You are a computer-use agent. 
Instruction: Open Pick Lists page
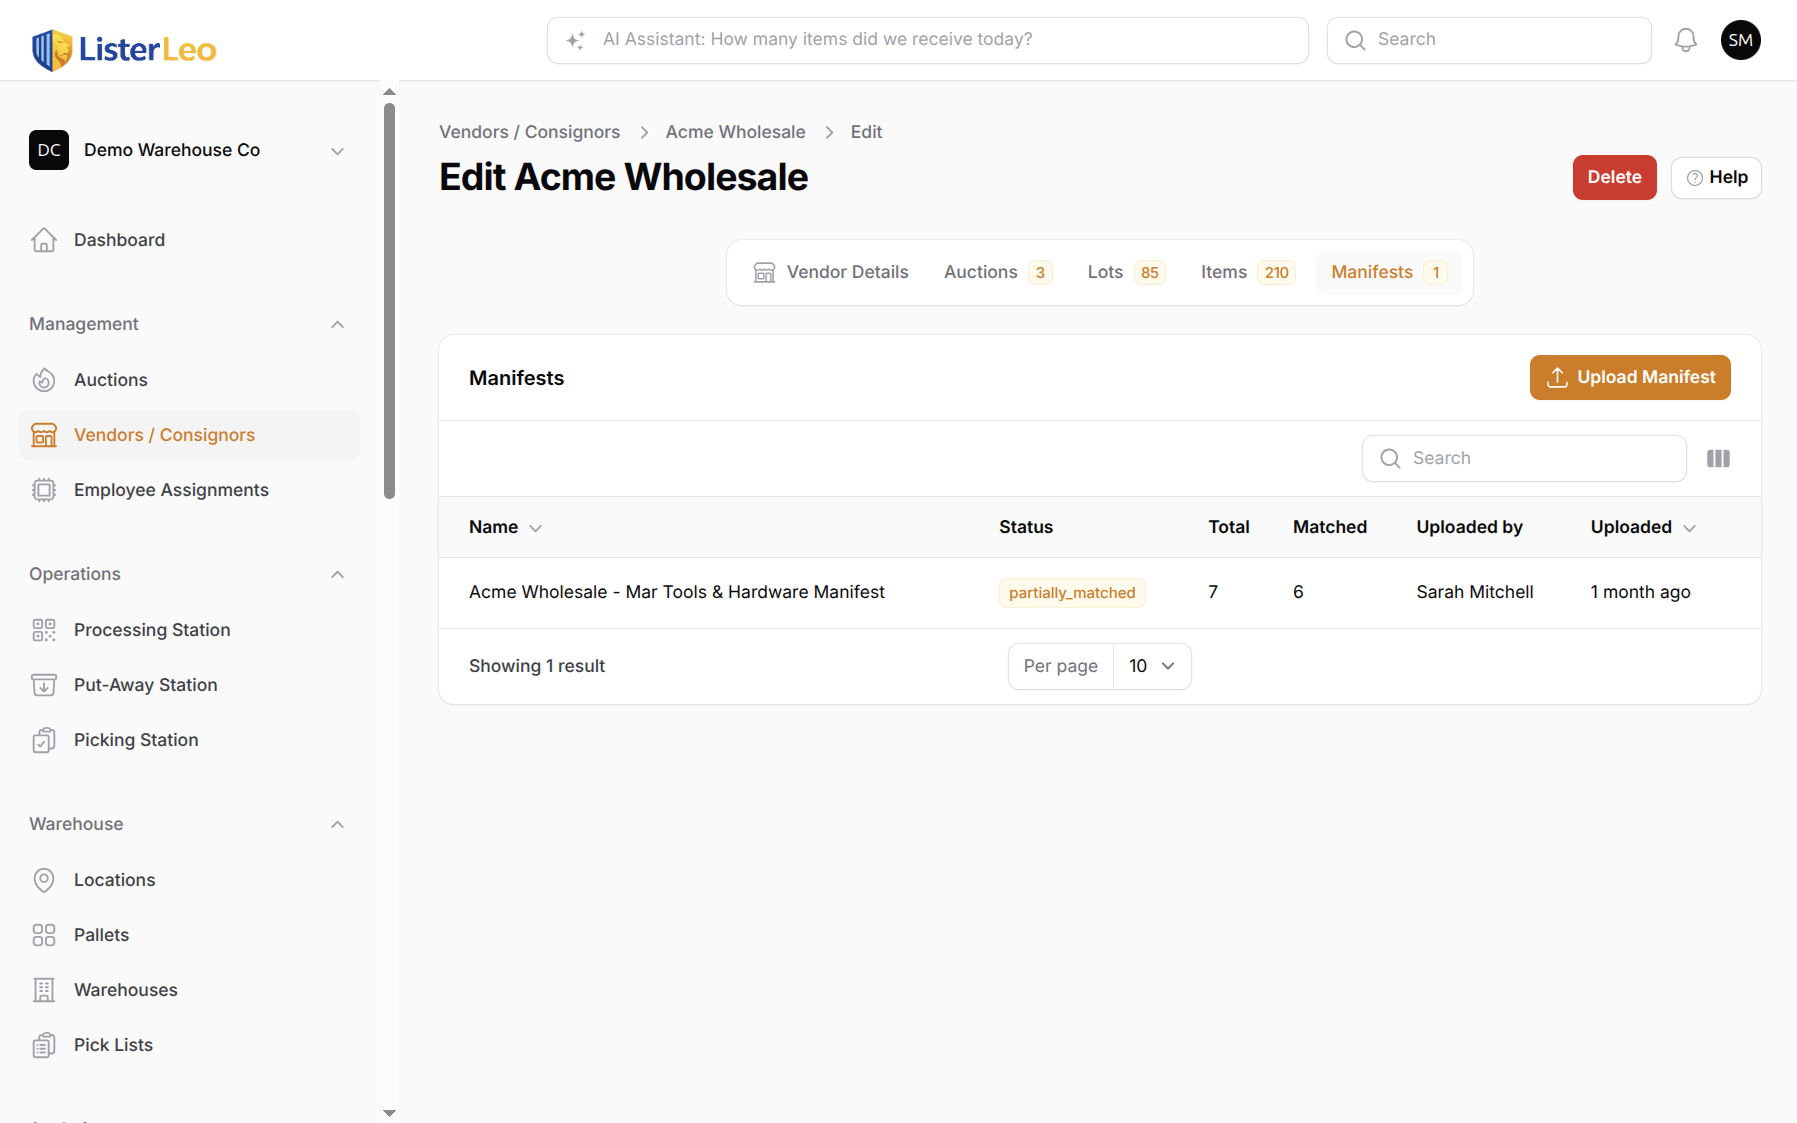point(189,1045)
